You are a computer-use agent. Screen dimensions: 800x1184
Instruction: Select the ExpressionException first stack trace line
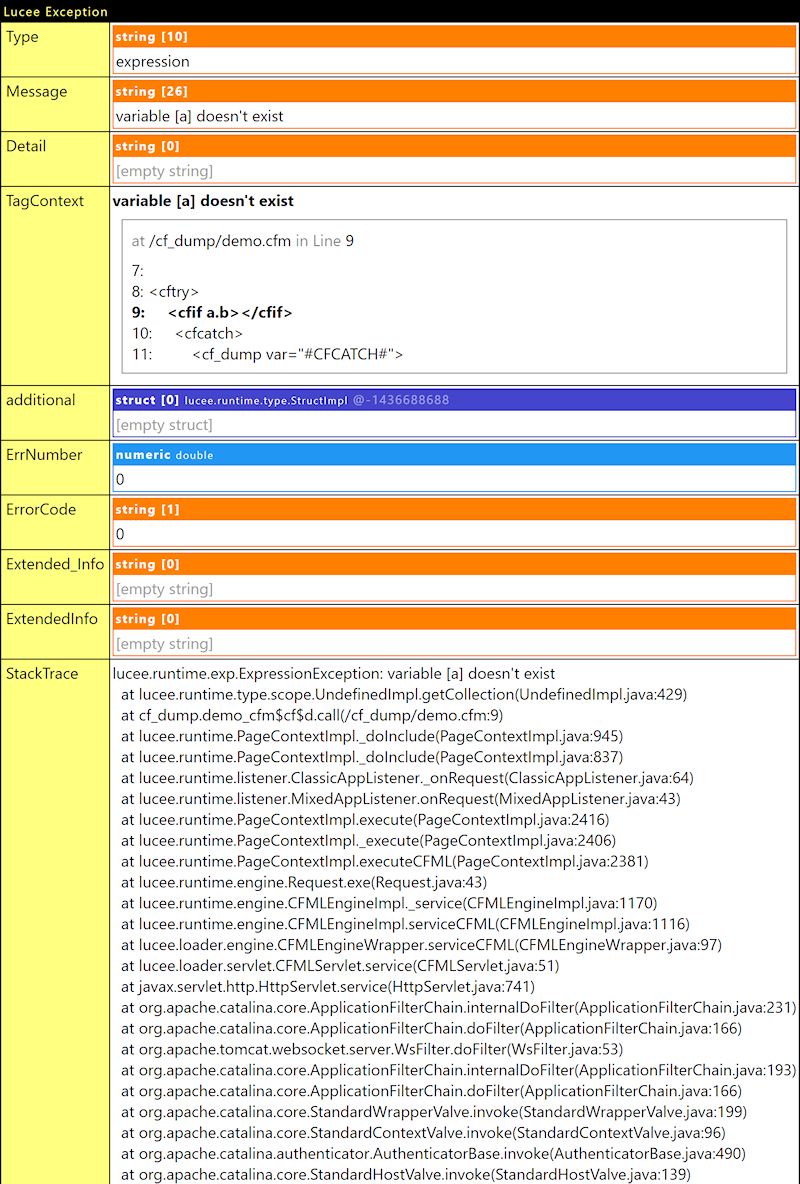[334, 674]
